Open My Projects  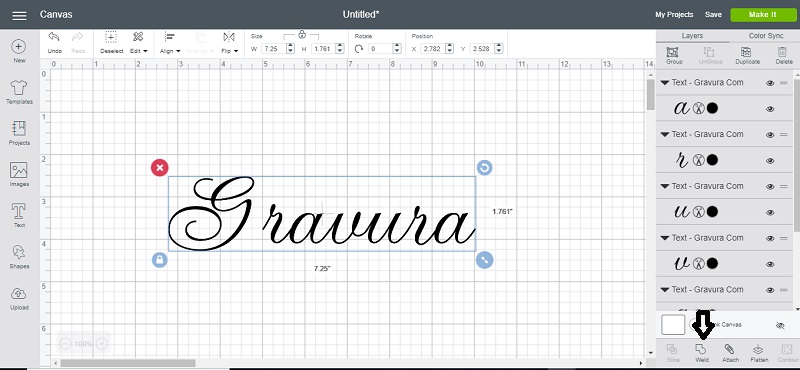[674, 15]
